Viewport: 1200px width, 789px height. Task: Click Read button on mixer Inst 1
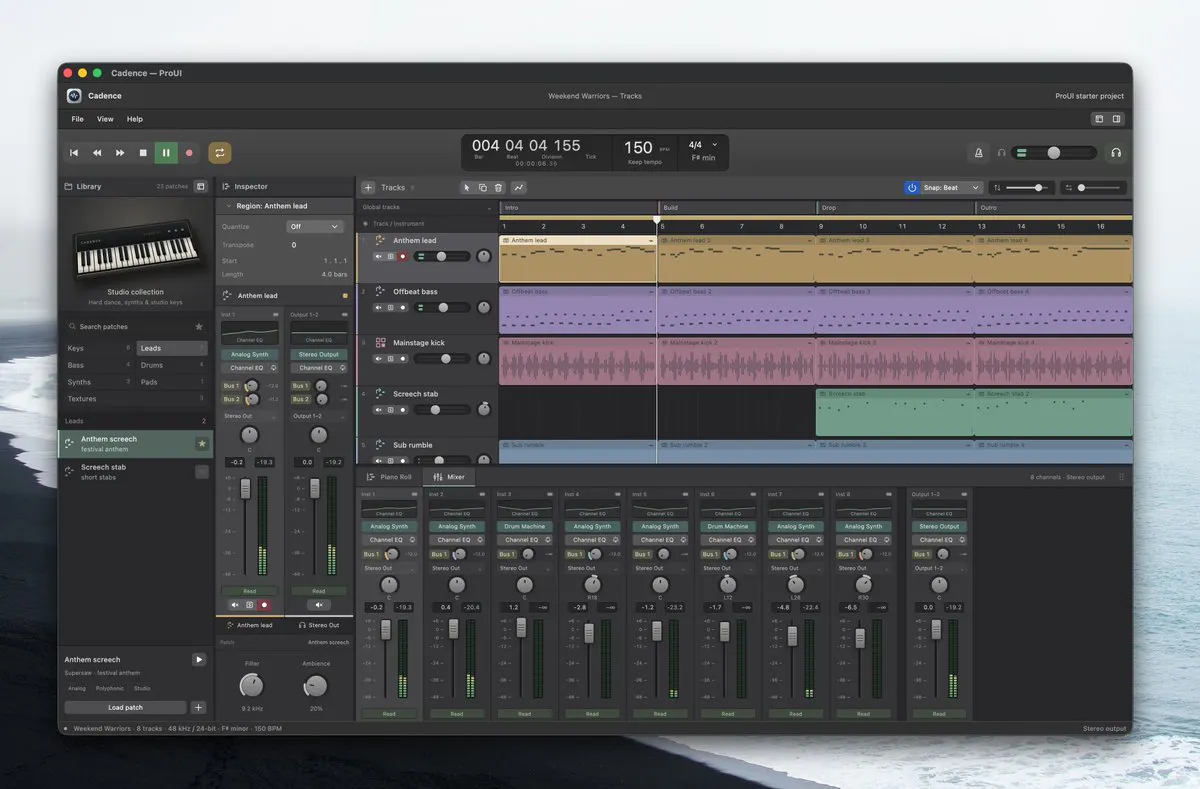click(x=389, y=714)
